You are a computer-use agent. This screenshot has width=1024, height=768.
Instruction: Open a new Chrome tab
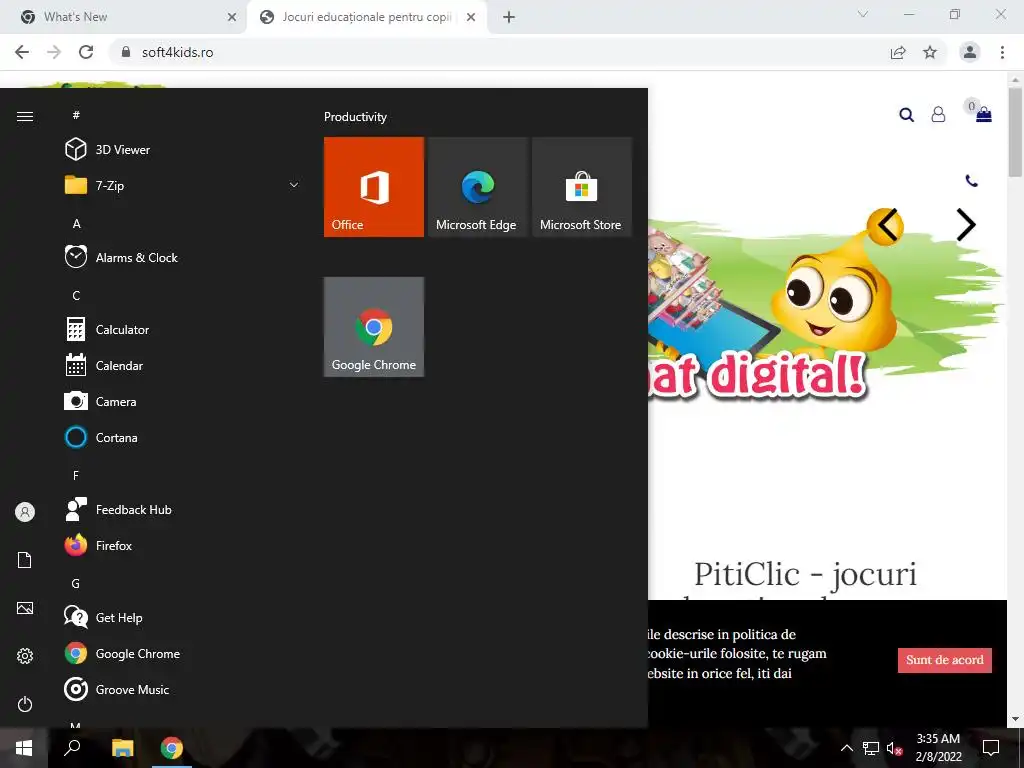pyautogui.click(x=509, y=17)
